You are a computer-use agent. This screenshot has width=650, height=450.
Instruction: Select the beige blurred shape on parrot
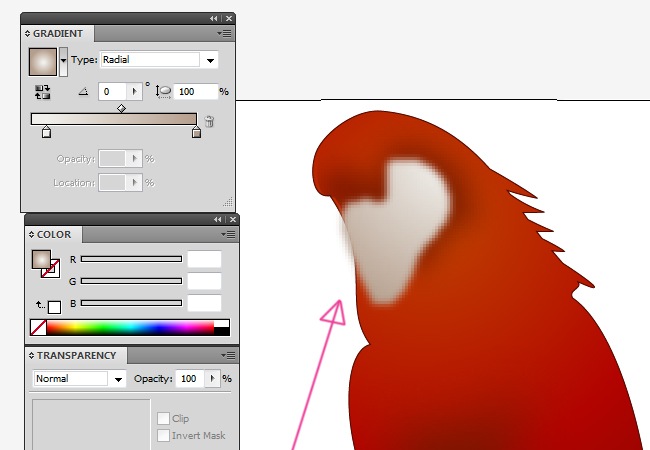396,232
